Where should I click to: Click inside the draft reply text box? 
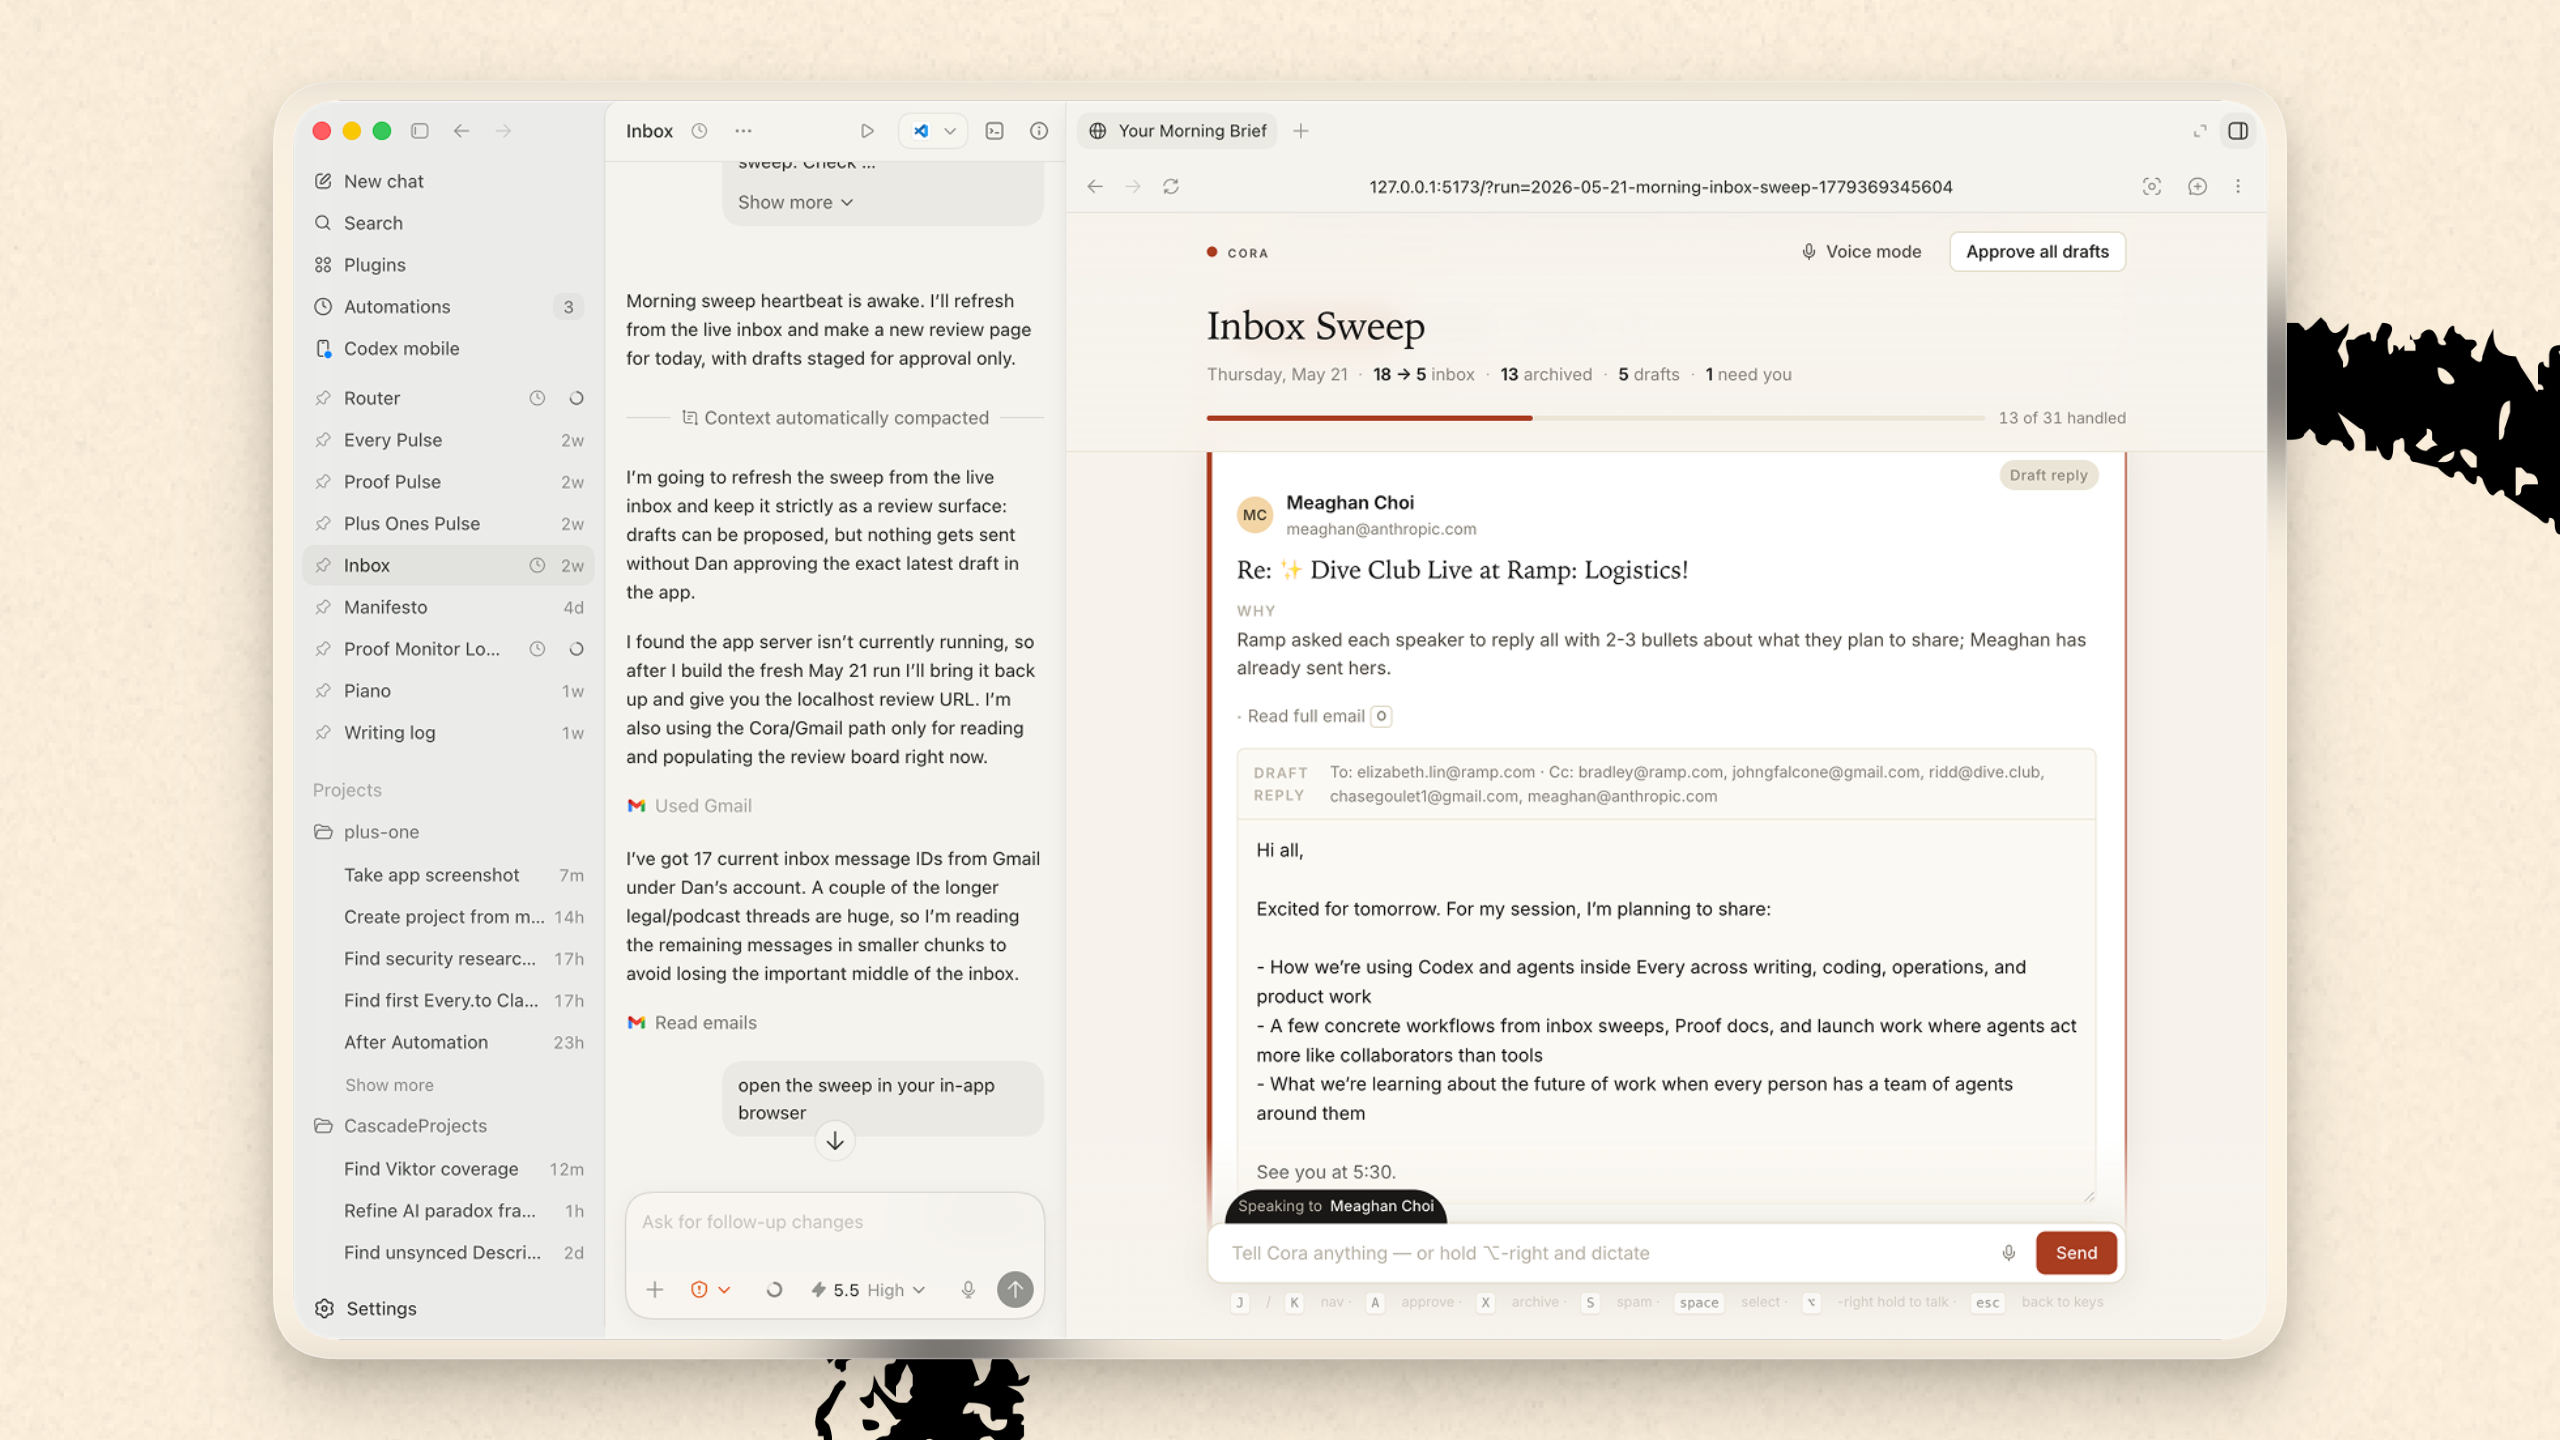click(1666, 1010)
